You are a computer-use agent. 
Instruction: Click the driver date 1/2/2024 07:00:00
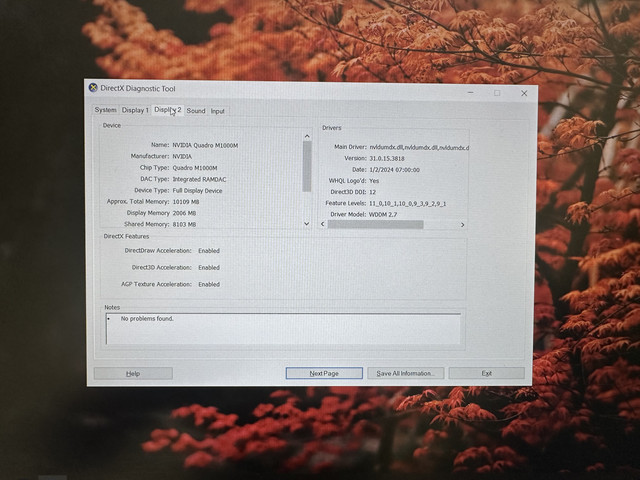(394, 170)
